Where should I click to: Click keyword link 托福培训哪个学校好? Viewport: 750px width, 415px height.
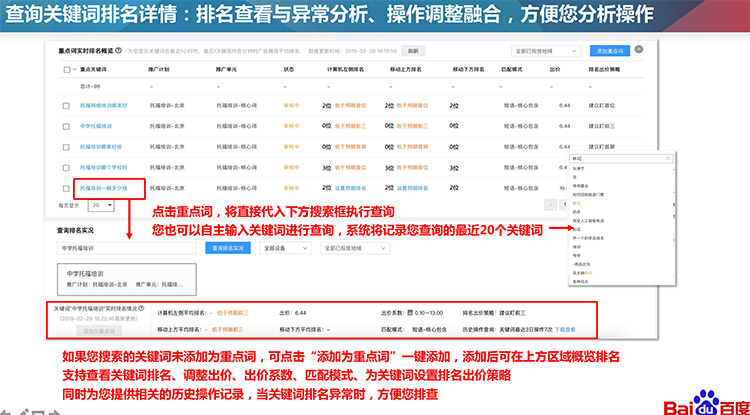(x=102, y=166)
